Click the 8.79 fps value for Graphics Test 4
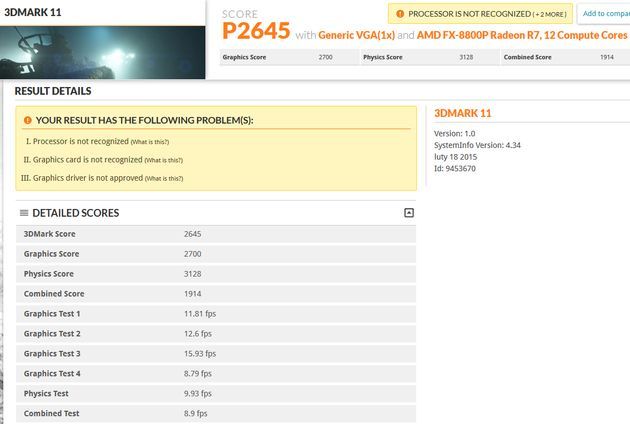This screenshot has width=630, height=424. (198, 374)
